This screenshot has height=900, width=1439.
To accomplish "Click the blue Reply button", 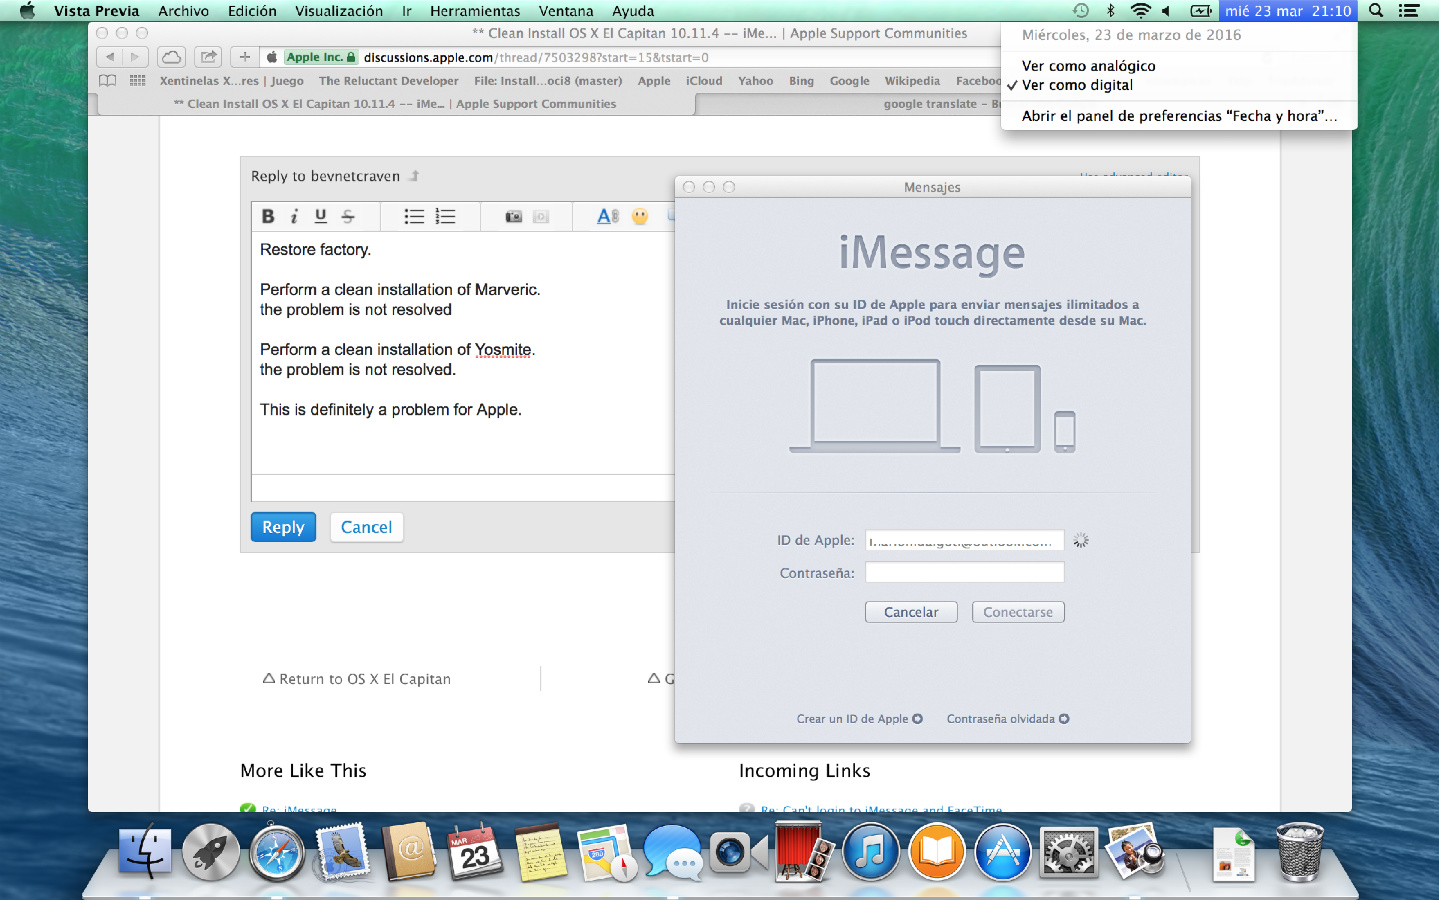I will pyautogui.click(x=283, y=527).
